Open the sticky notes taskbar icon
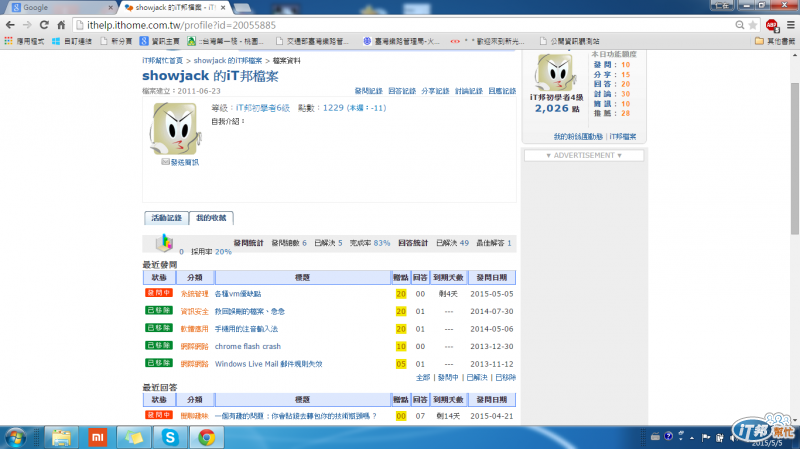 [134, 438]
